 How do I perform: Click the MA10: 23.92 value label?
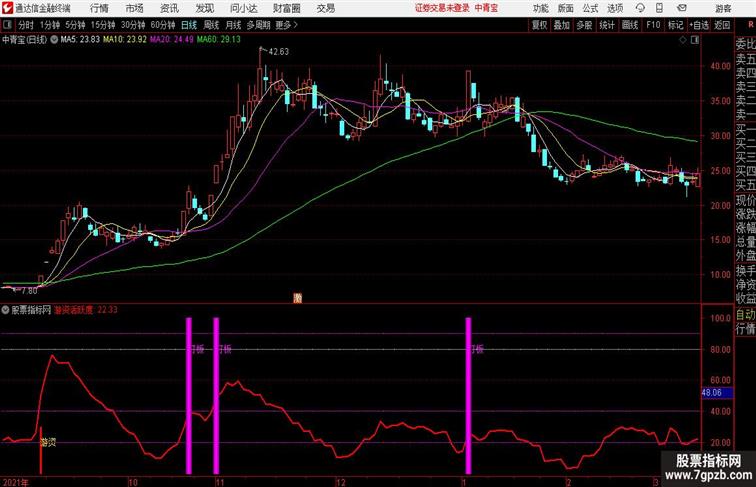125,40
